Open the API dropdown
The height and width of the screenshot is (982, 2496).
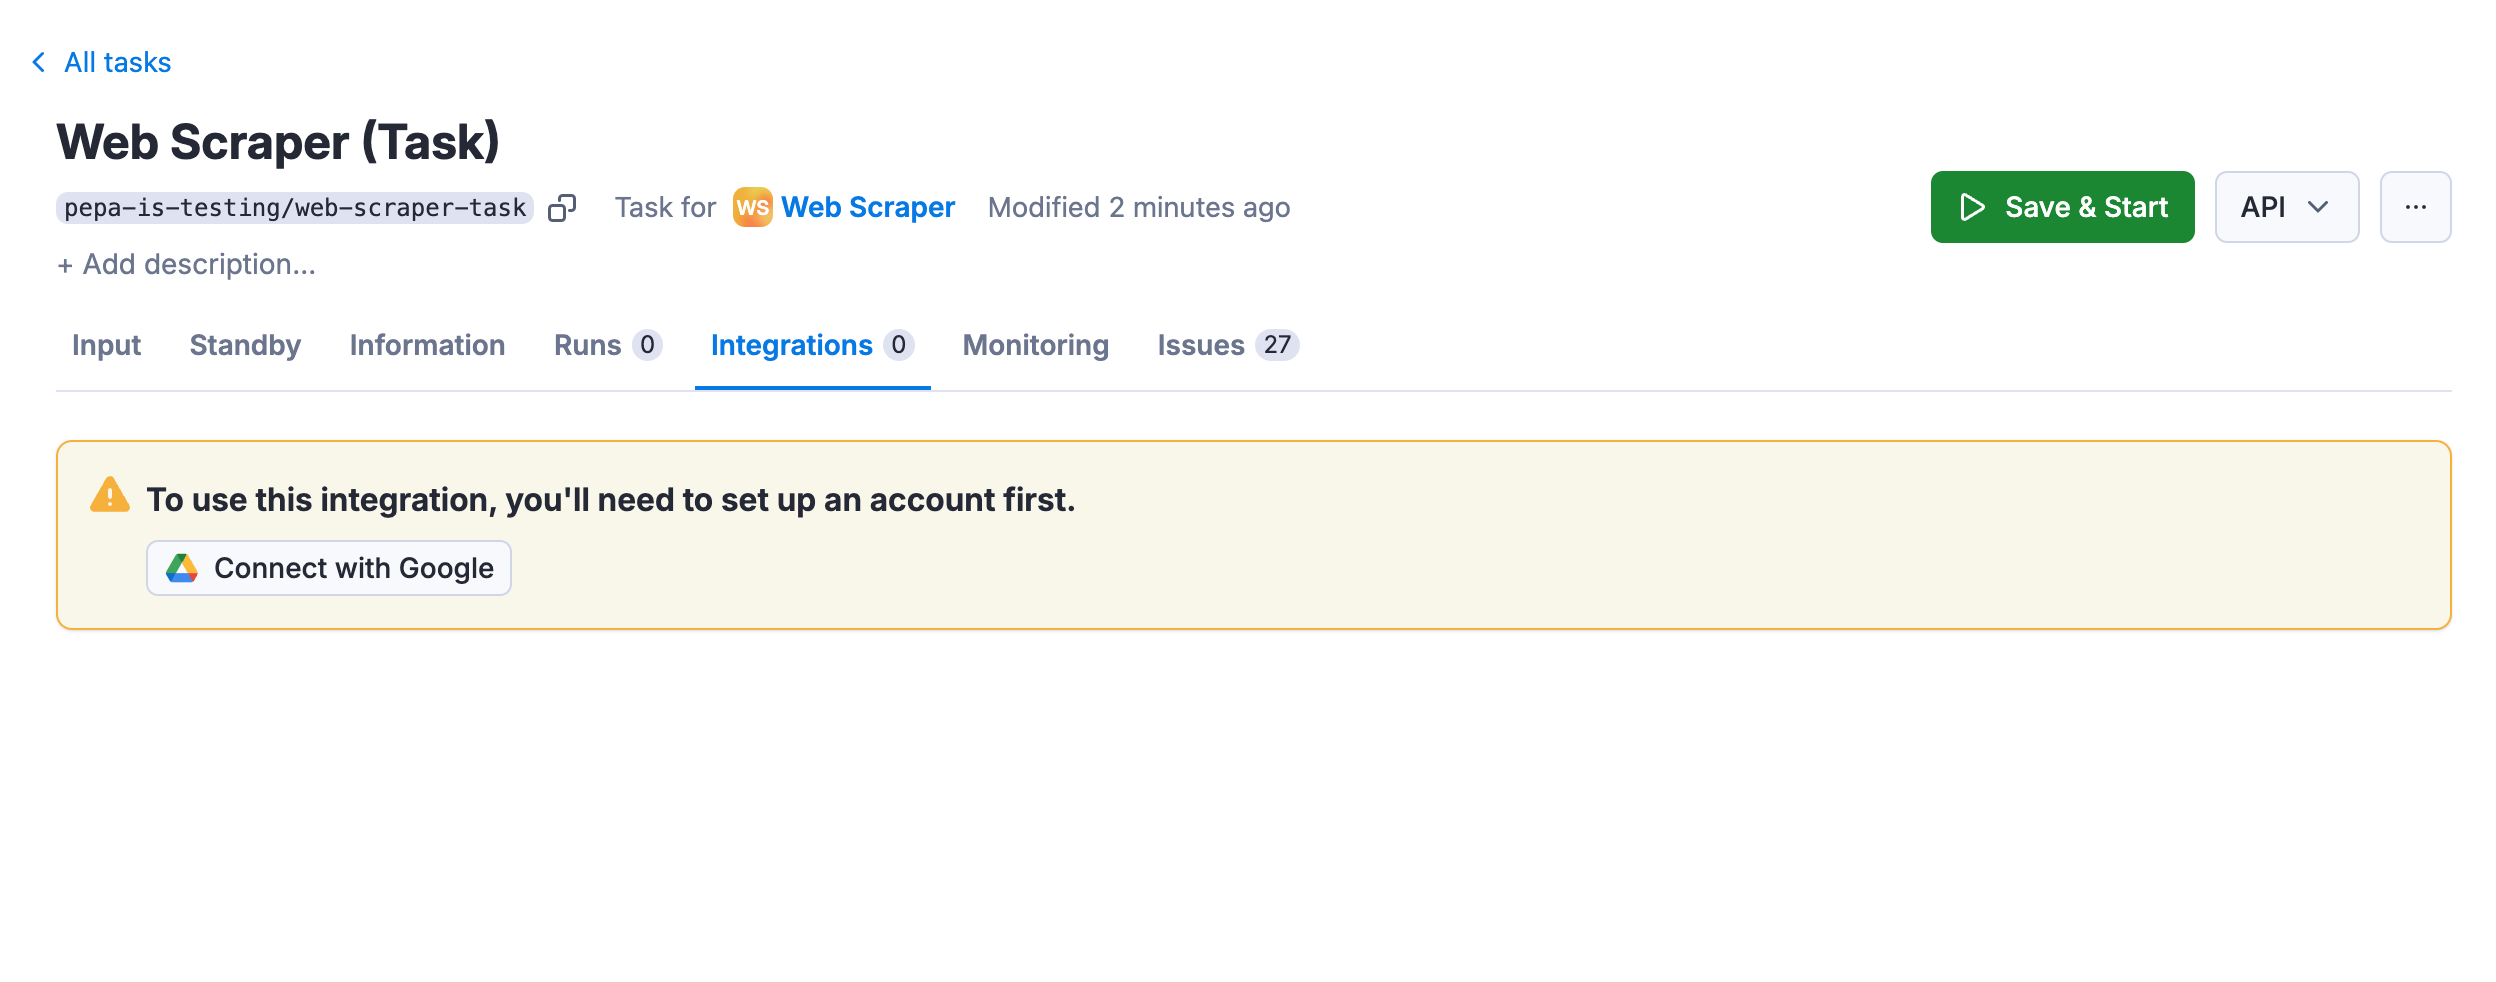[2286, 207]
